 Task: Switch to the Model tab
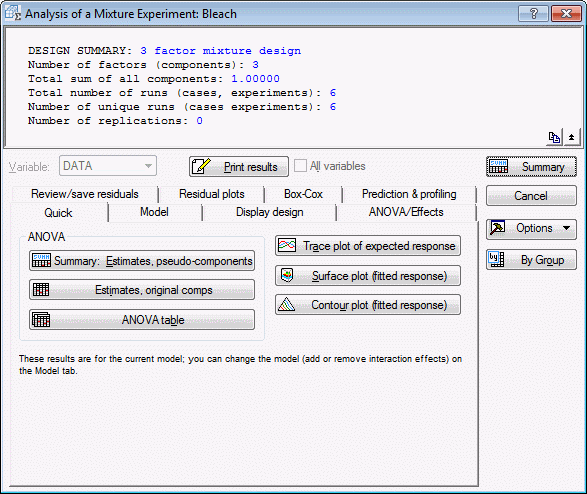pos(154,212)
